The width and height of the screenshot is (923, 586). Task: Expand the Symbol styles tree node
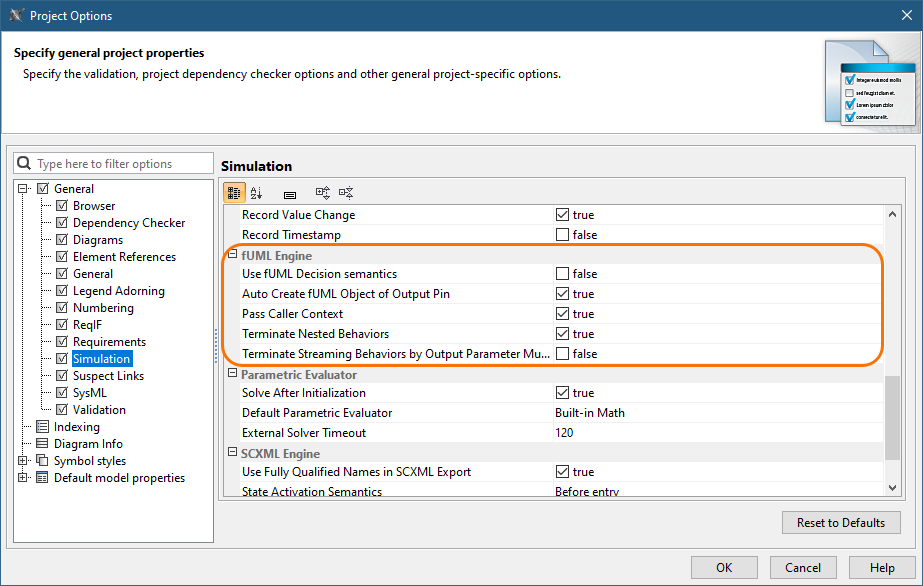point(23,461)
